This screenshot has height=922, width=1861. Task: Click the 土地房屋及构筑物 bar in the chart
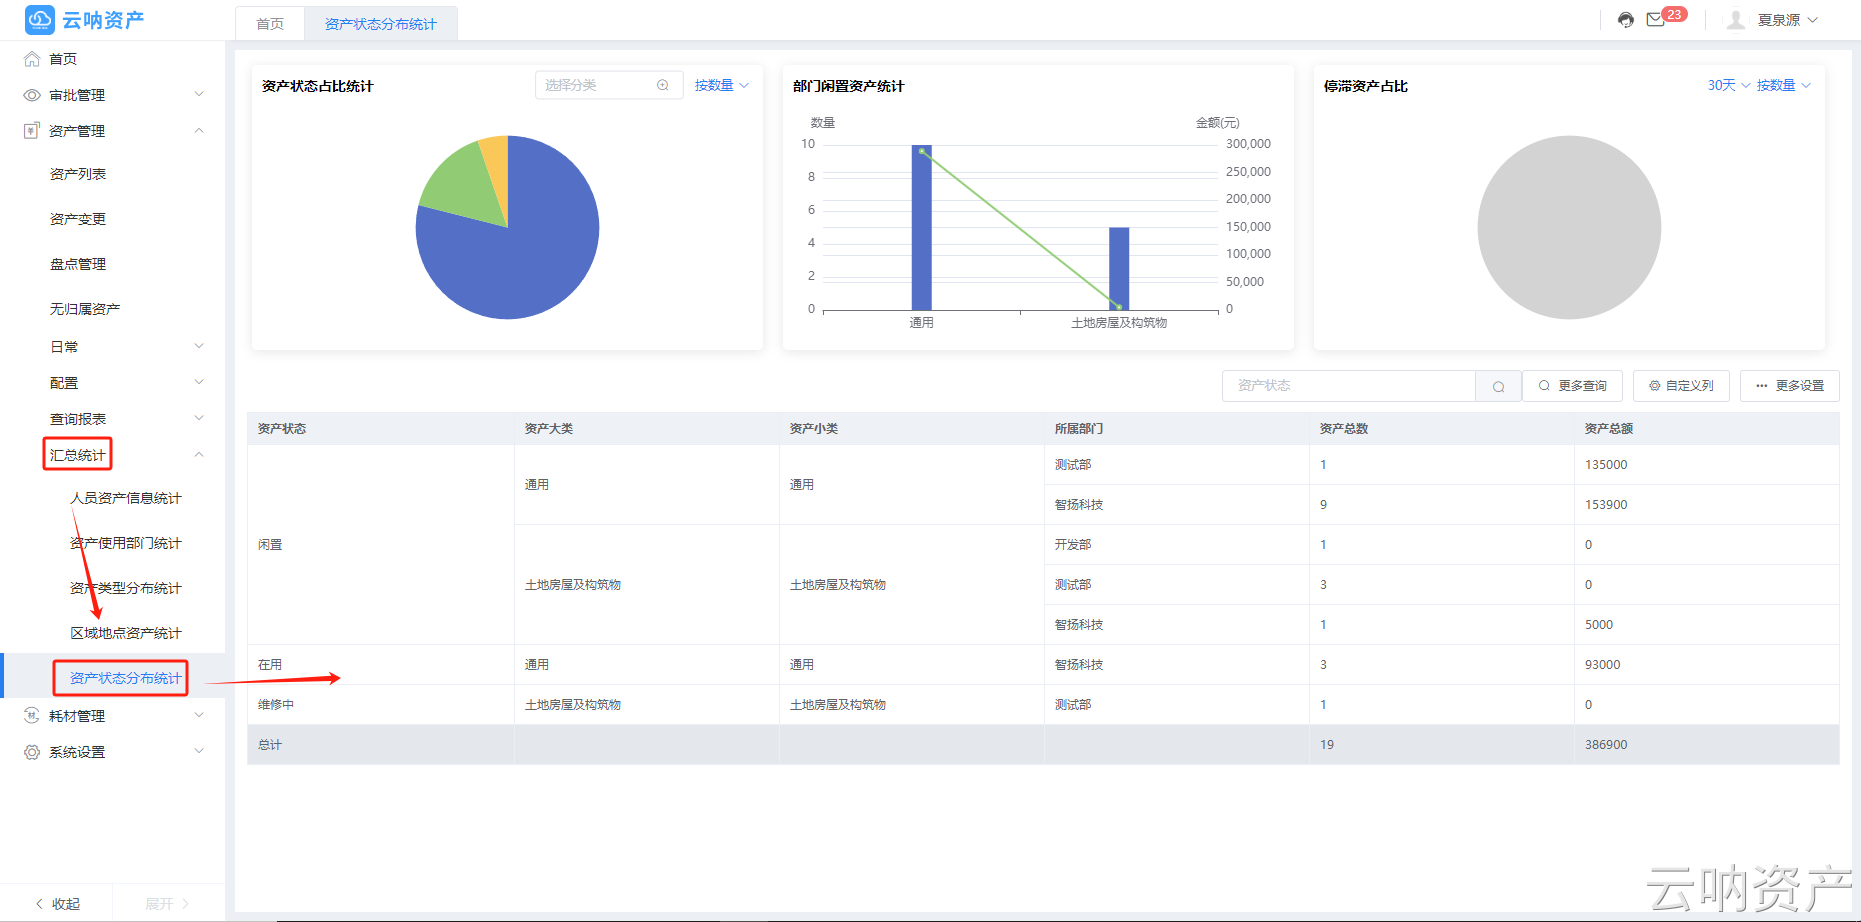pyautogui.click(x=1119, y=269)
